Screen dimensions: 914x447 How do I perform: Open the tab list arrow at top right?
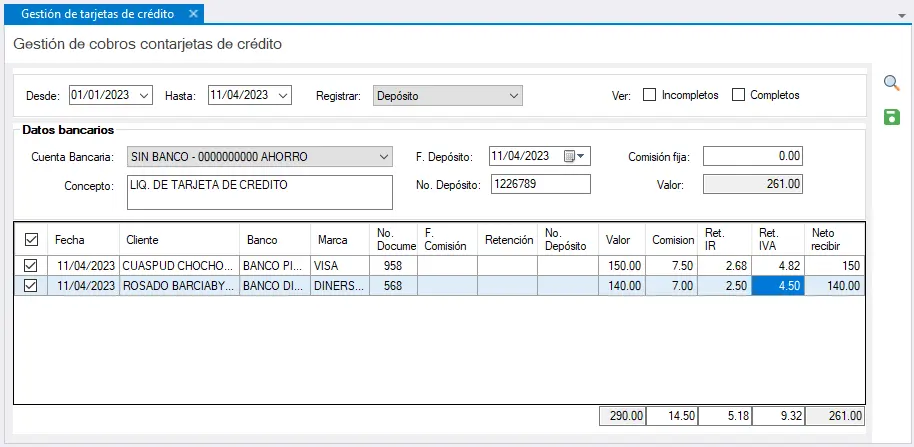coord(902,16)
